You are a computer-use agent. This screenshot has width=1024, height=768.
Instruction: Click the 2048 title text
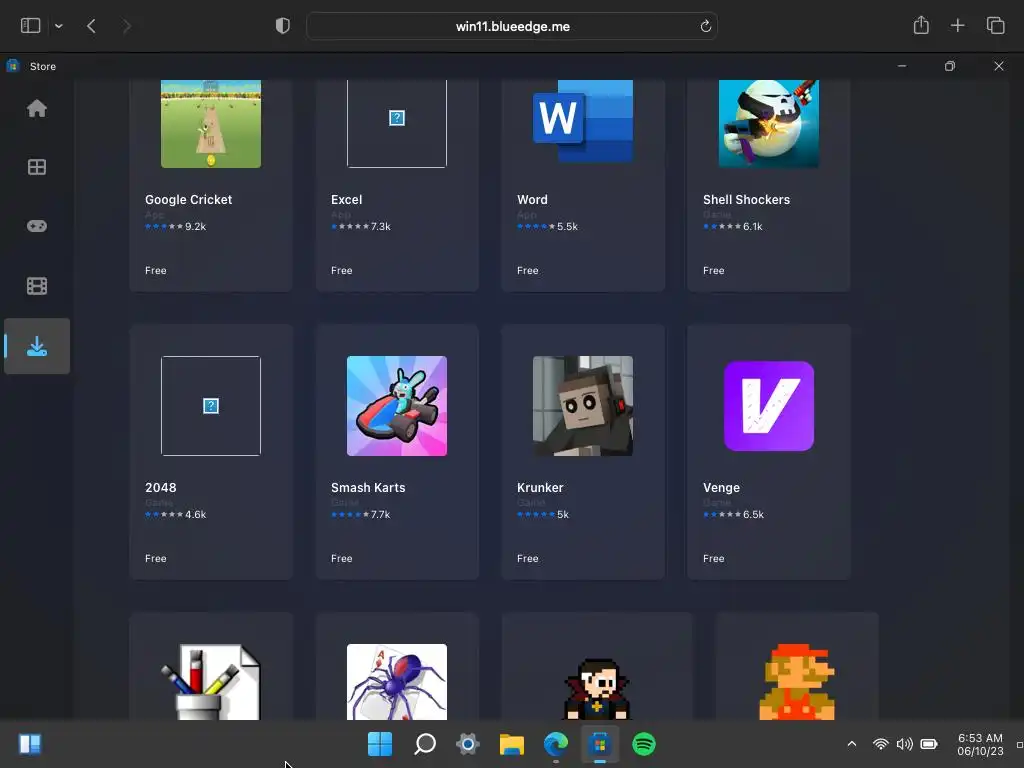[161, 488]
